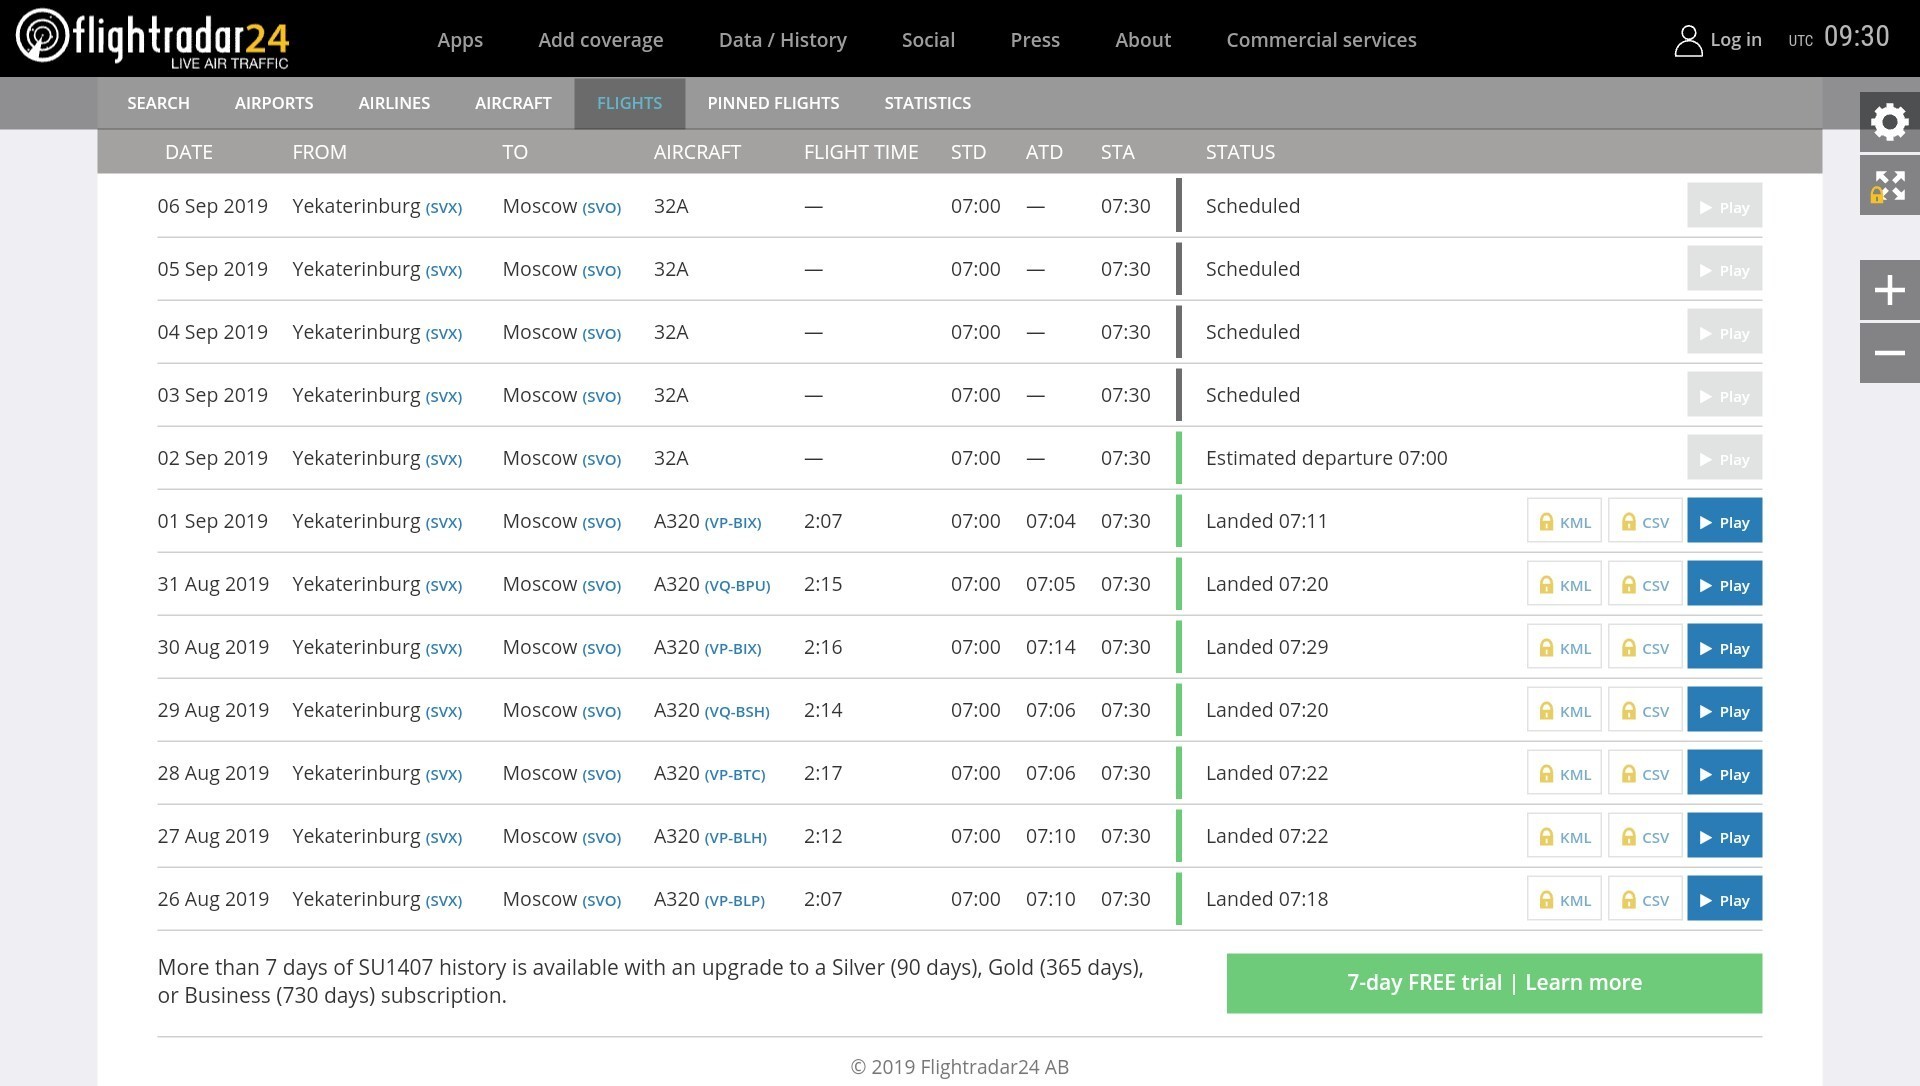Screen dimensions: 1920x1086
Task: Open SVX airport link on 06 Sep row
Action: (444, 208)
